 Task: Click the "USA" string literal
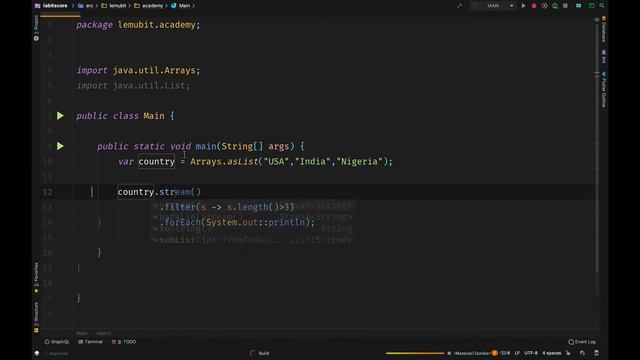point(276,162)
